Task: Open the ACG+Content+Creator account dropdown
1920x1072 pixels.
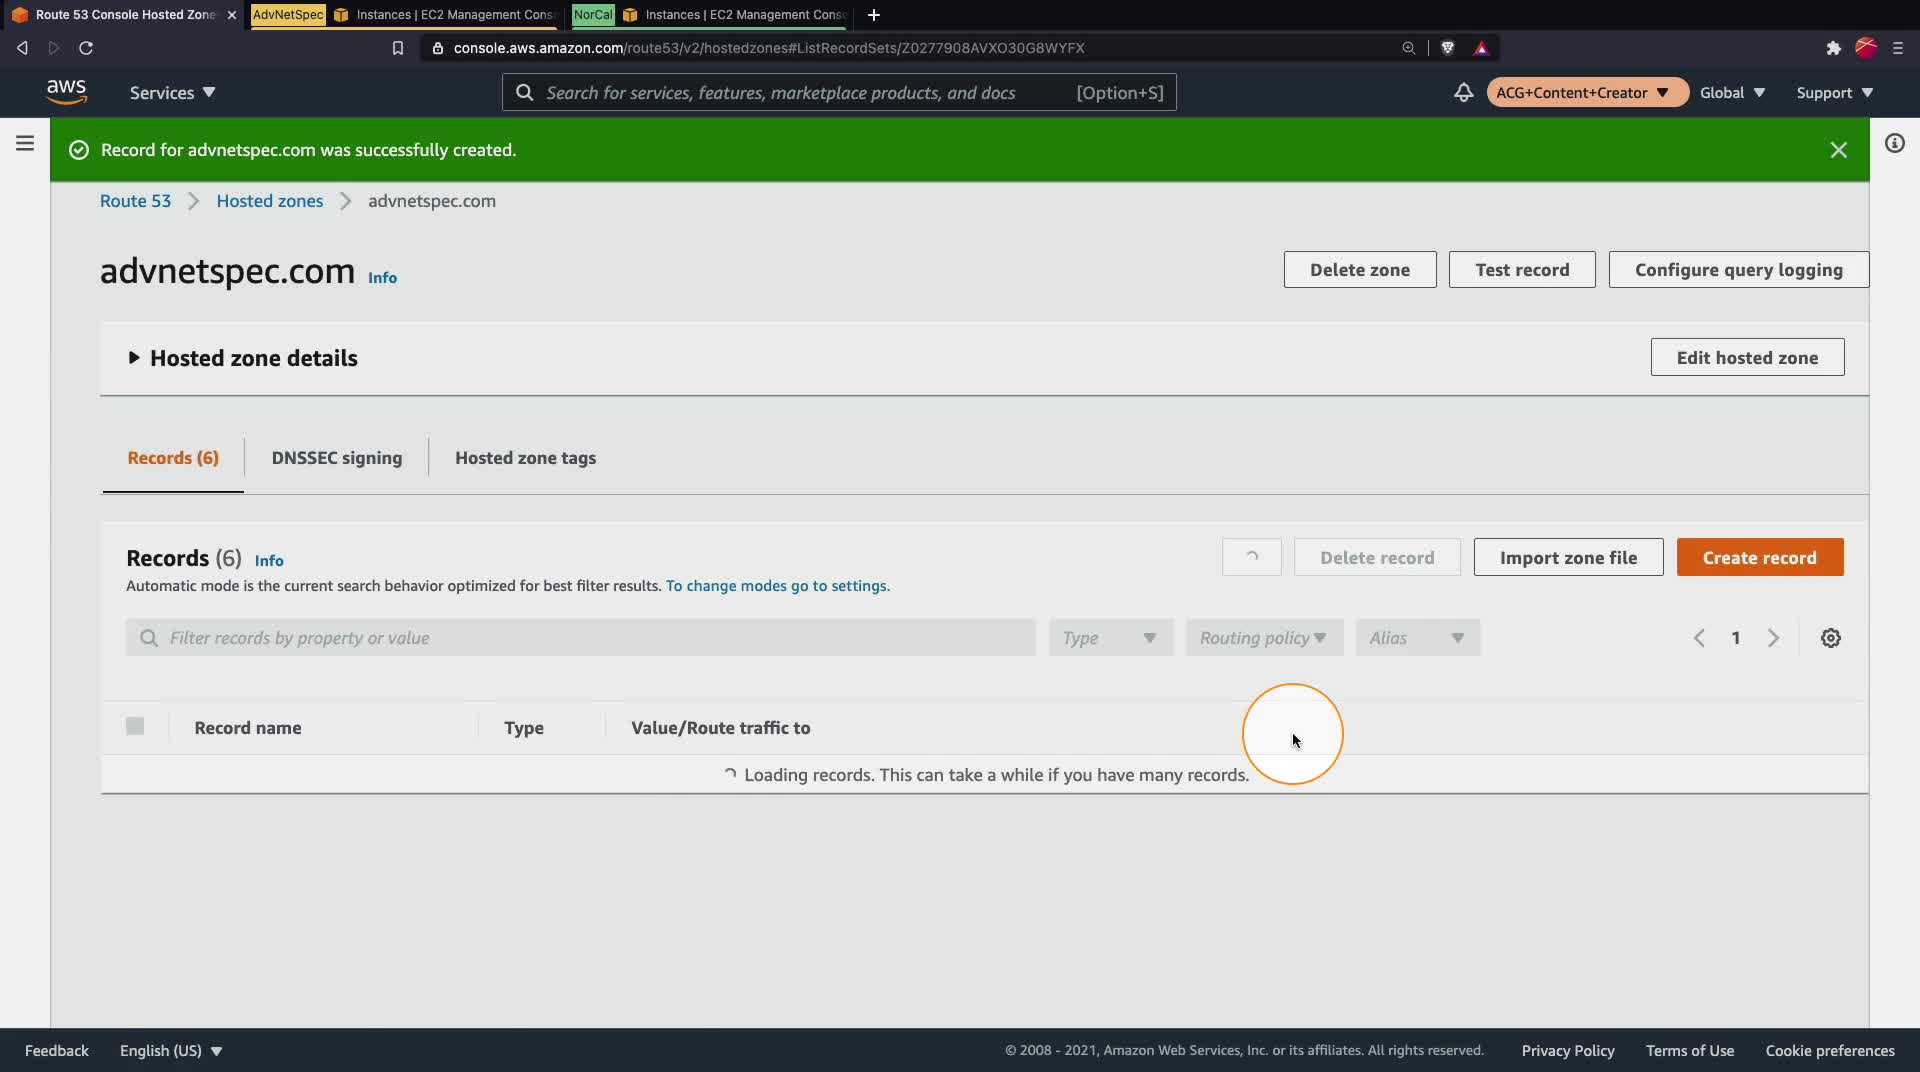Action: pos(1587,92)
